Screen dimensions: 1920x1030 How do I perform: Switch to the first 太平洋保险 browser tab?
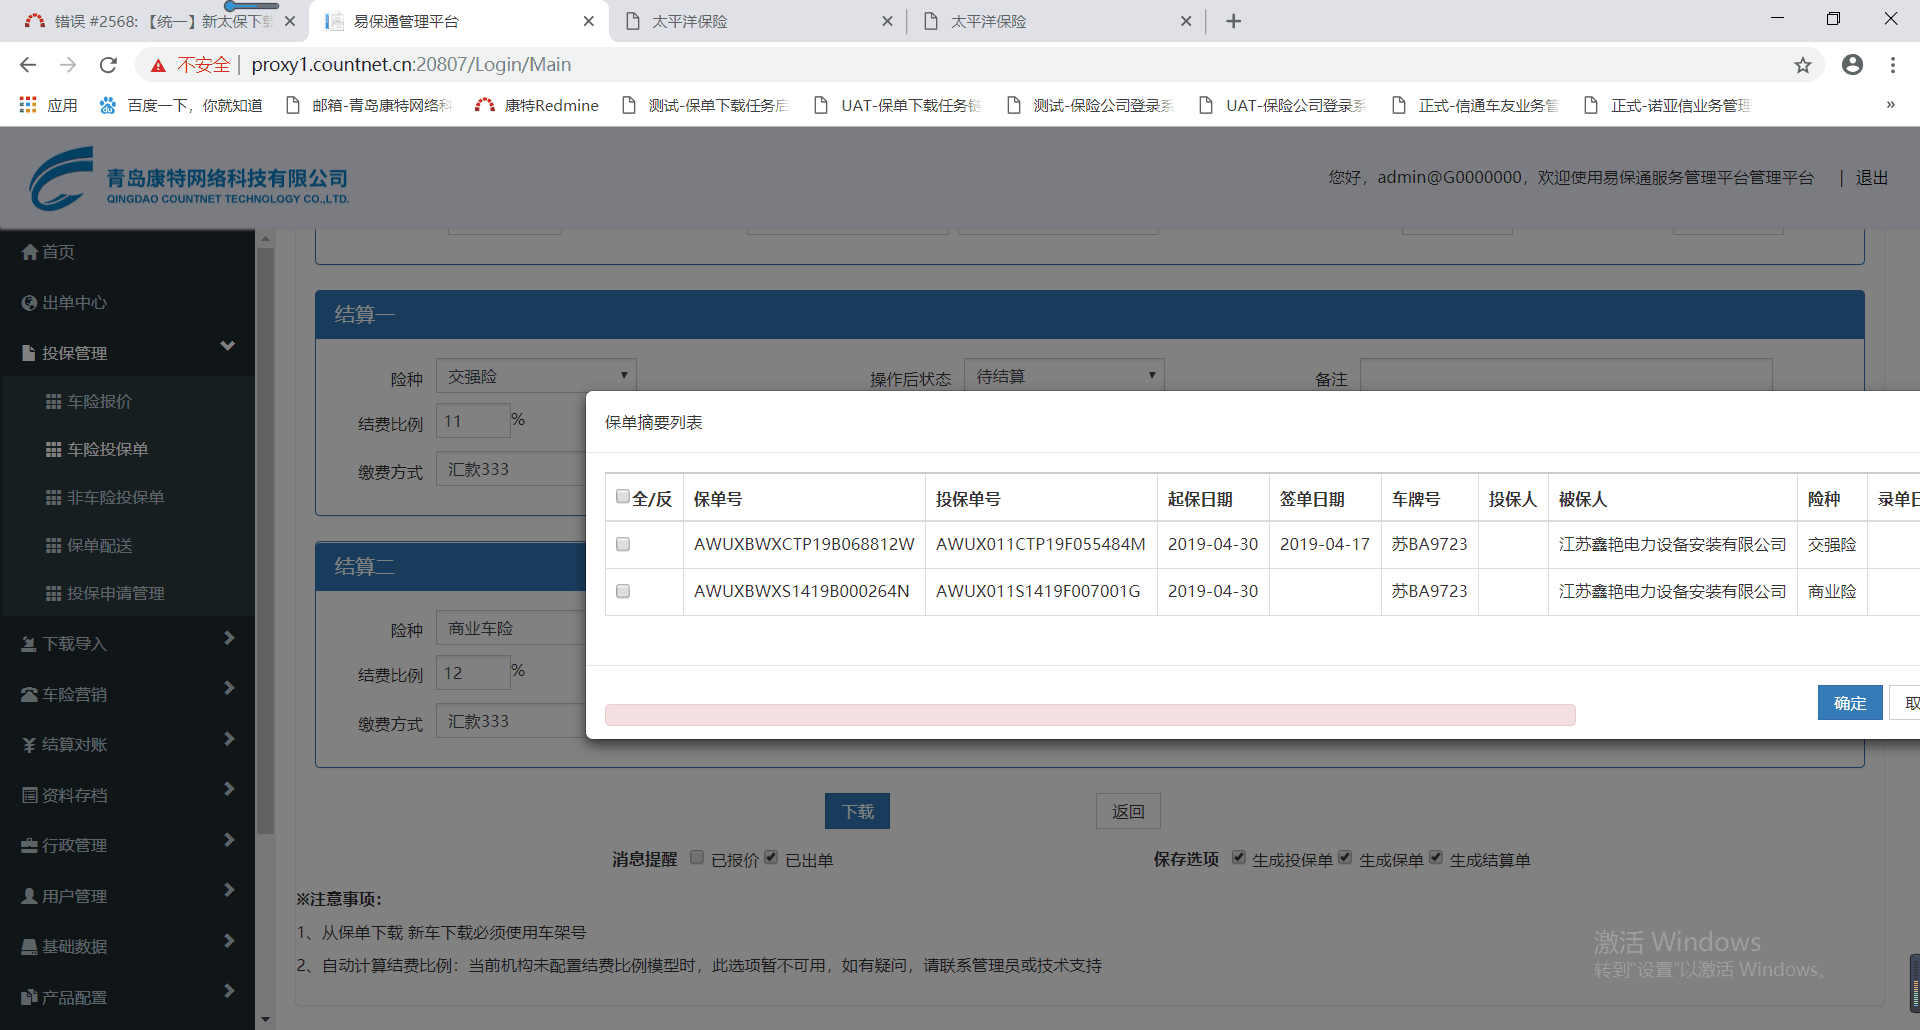point(756,21)
